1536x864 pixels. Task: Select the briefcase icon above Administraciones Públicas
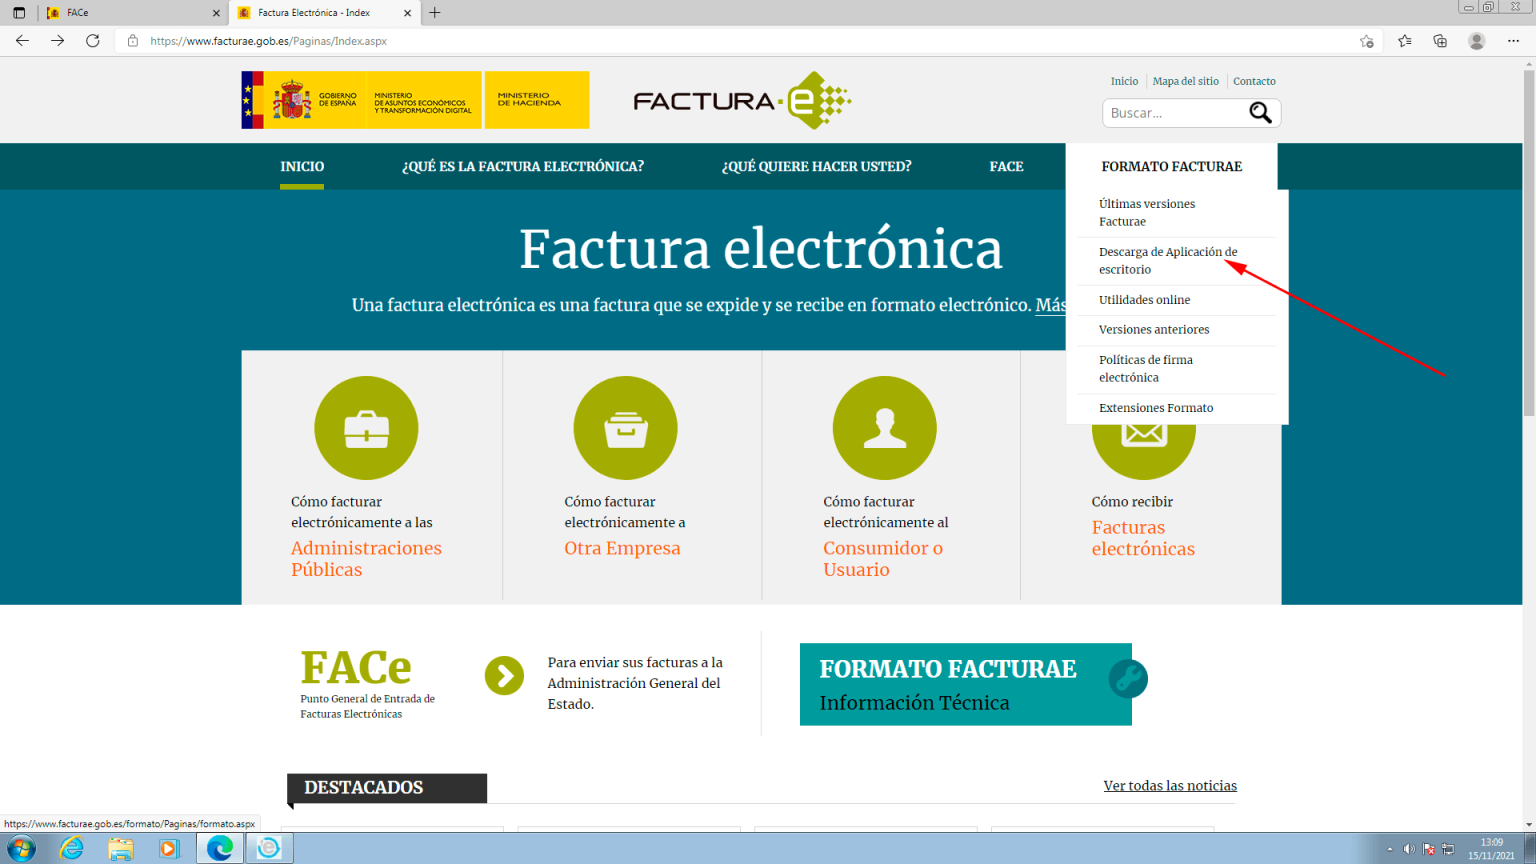point(366,427)
